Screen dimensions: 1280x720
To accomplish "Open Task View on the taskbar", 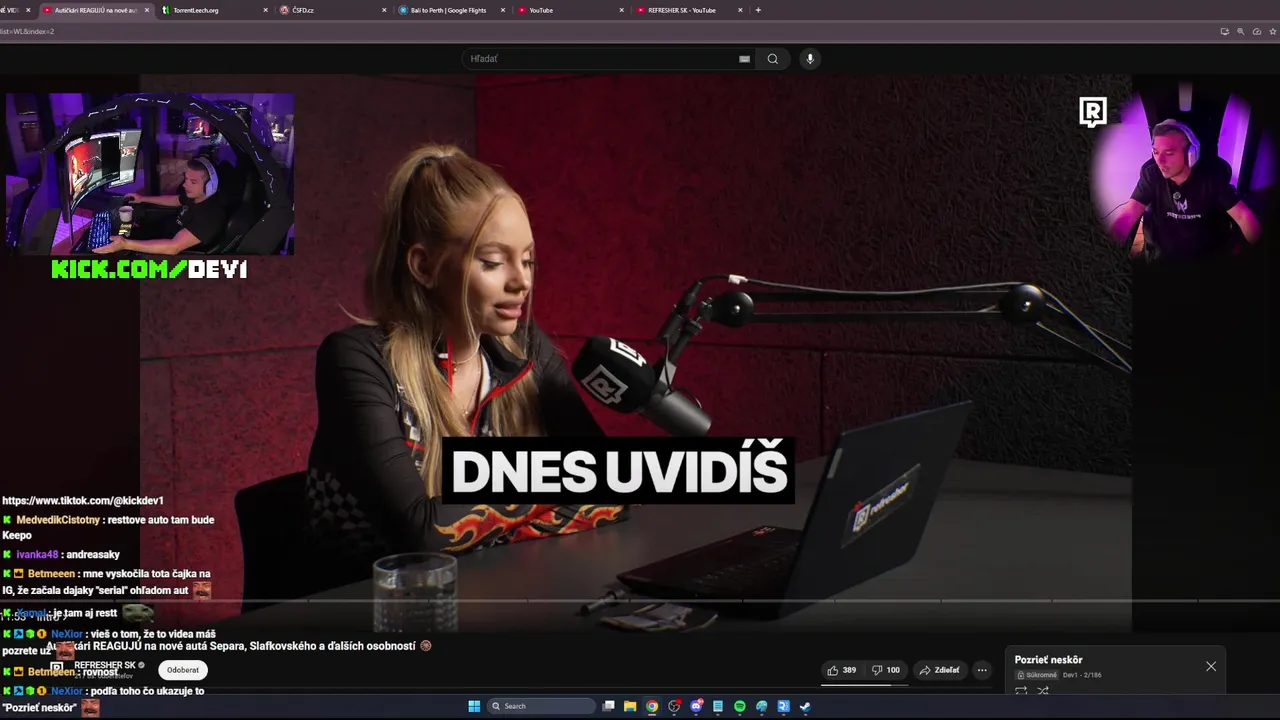I will (x=608, y=706).
